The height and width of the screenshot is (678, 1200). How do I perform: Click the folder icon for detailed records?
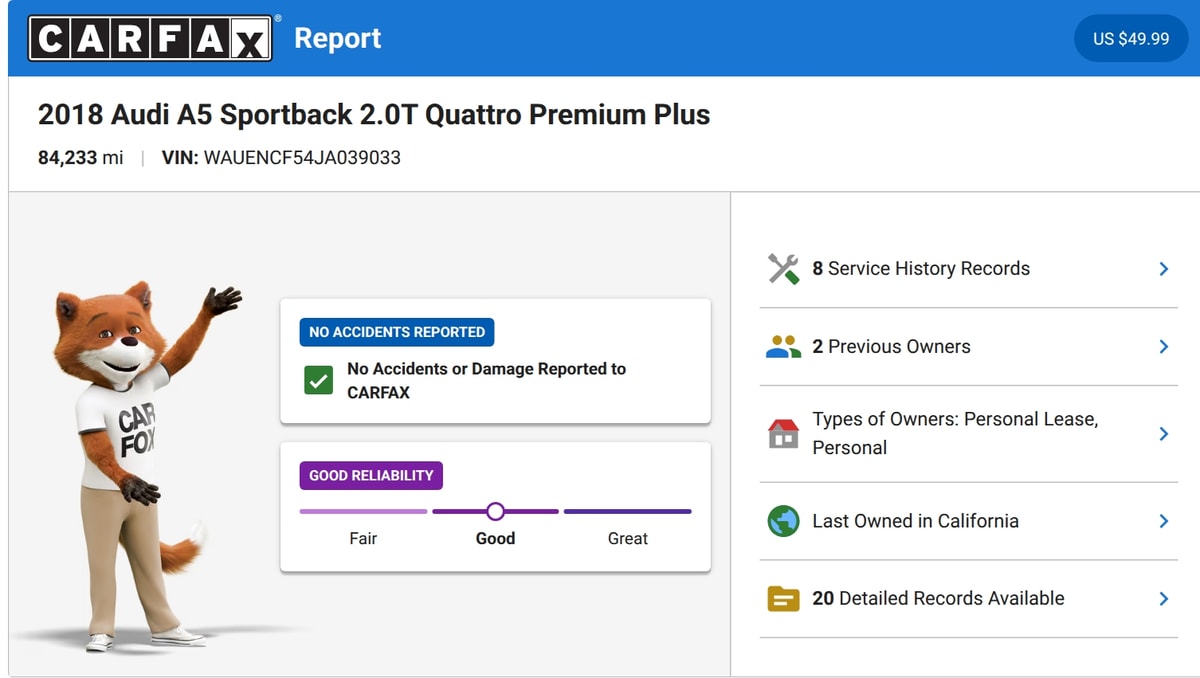pos(783,598)
